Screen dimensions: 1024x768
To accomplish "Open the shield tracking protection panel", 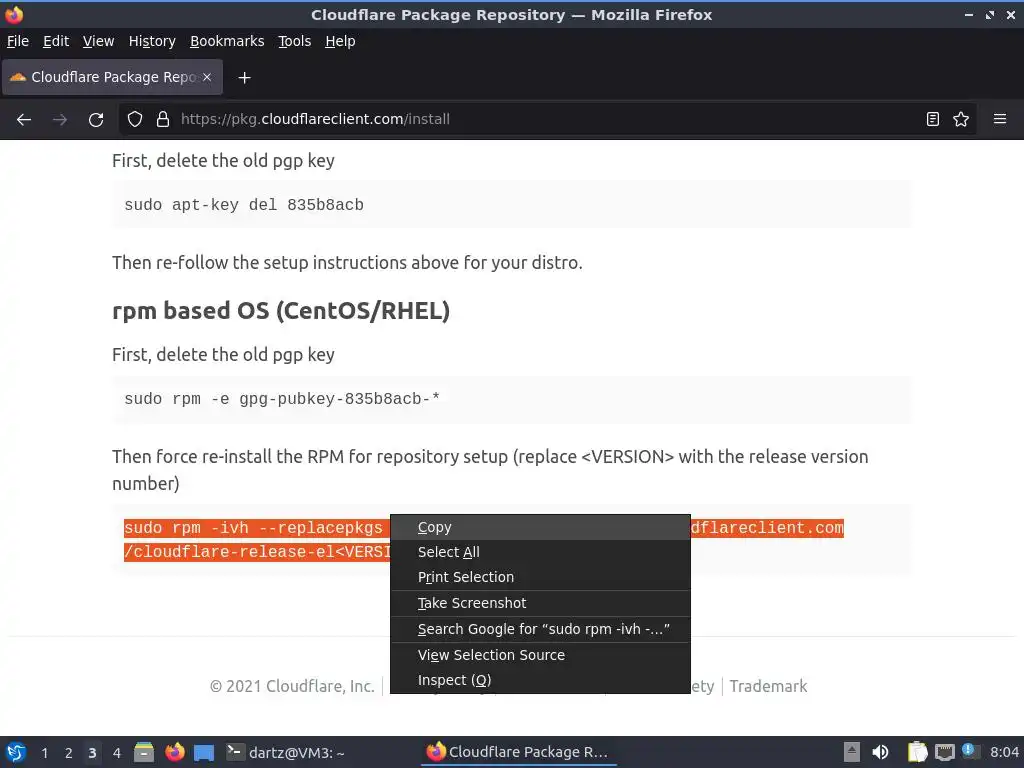I will point(135,120).
